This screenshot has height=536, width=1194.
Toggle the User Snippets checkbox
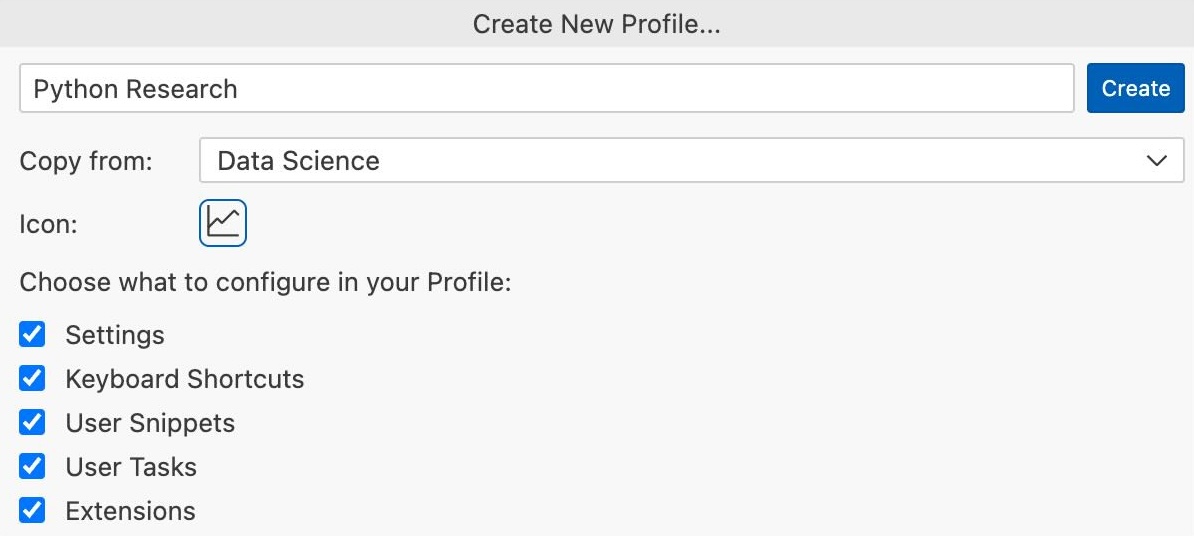32,422
